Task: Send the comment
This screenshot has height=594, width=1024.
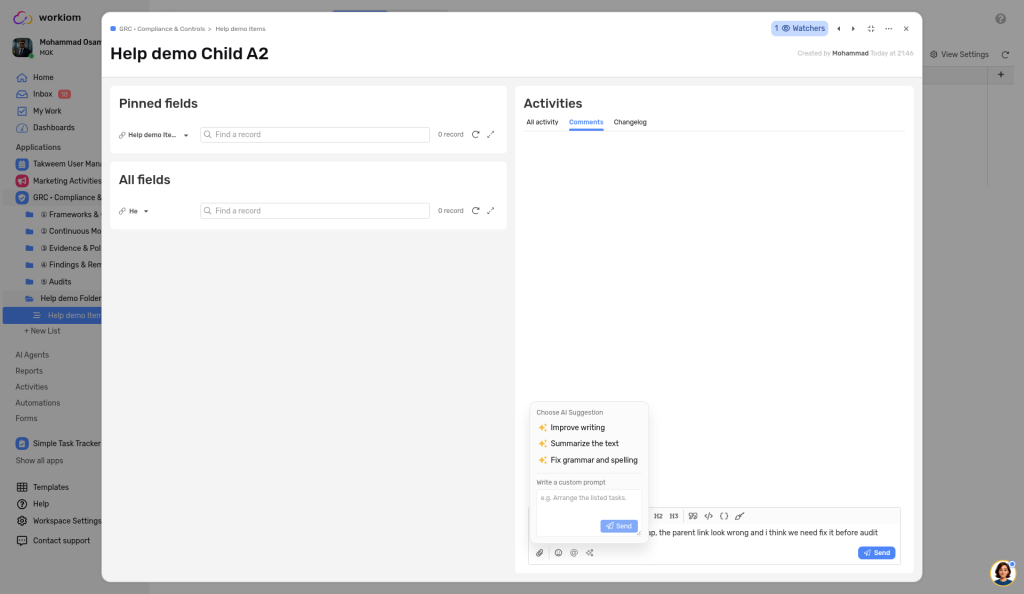Action: pyautogui.click(x=876, y=553)
